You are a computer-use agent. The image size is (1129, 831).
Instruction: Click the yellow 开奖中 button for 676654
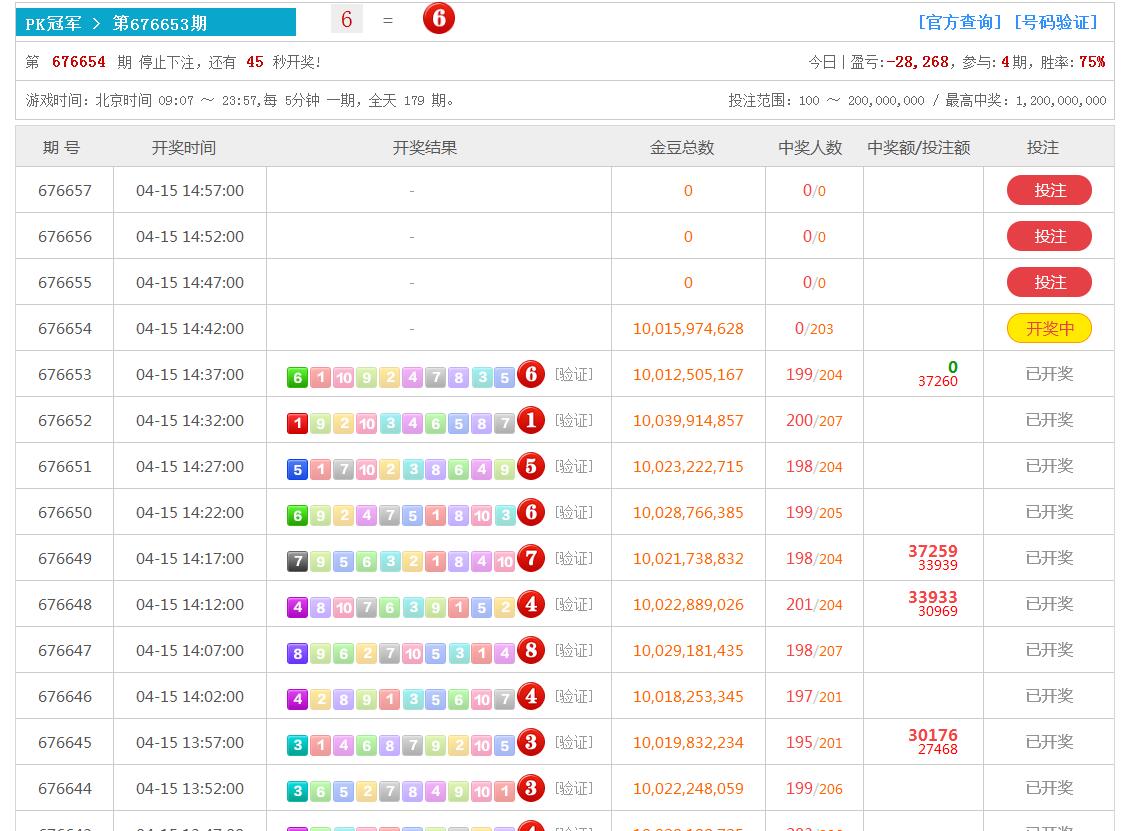coord(1049,328)
